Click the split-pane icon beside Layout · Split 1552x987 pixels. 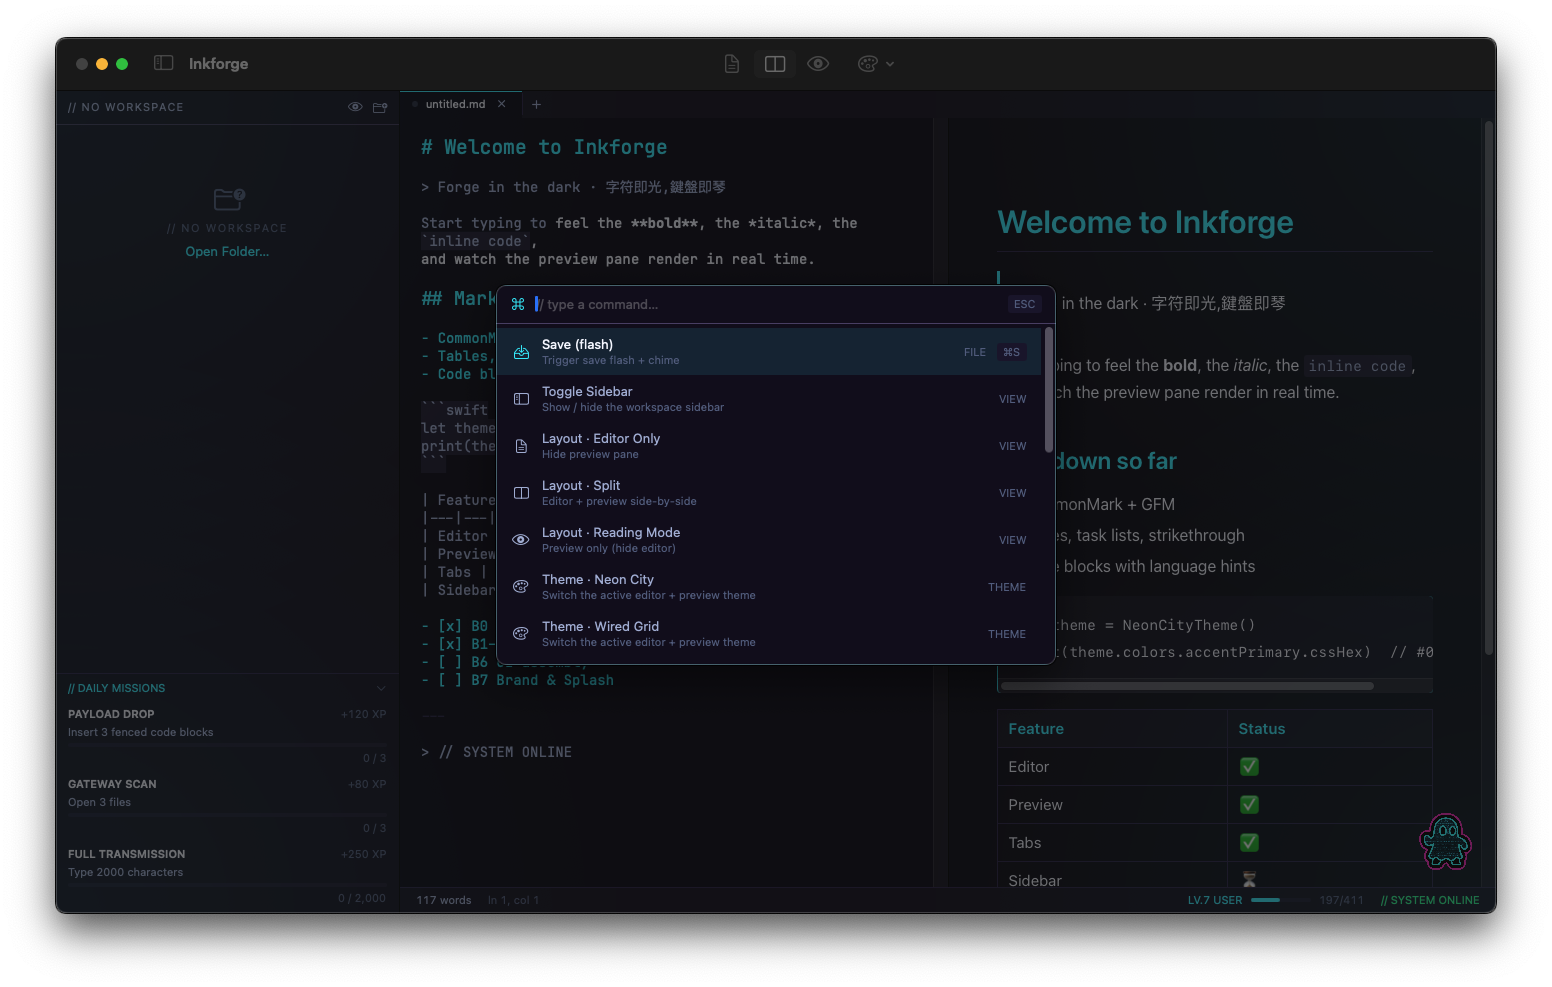pyautogui.click(x=521, y=493)
